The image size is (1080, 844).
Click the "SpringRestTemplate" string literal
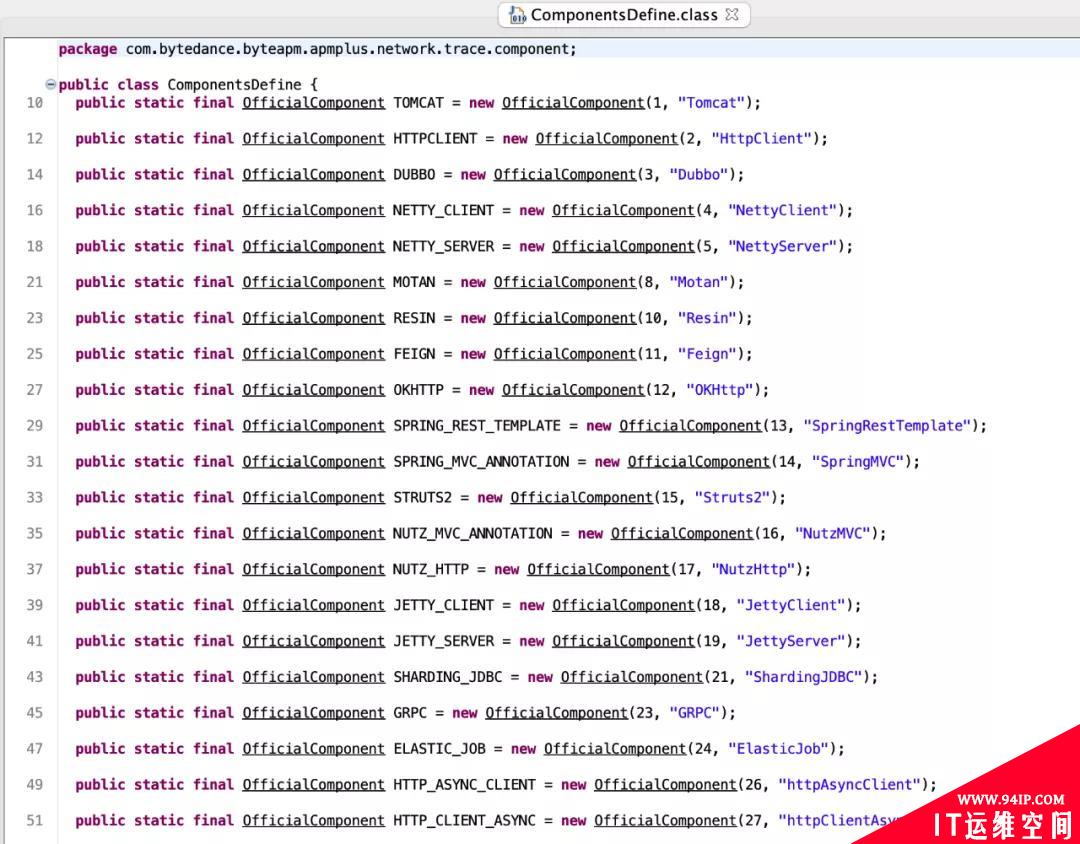point(887,426)
